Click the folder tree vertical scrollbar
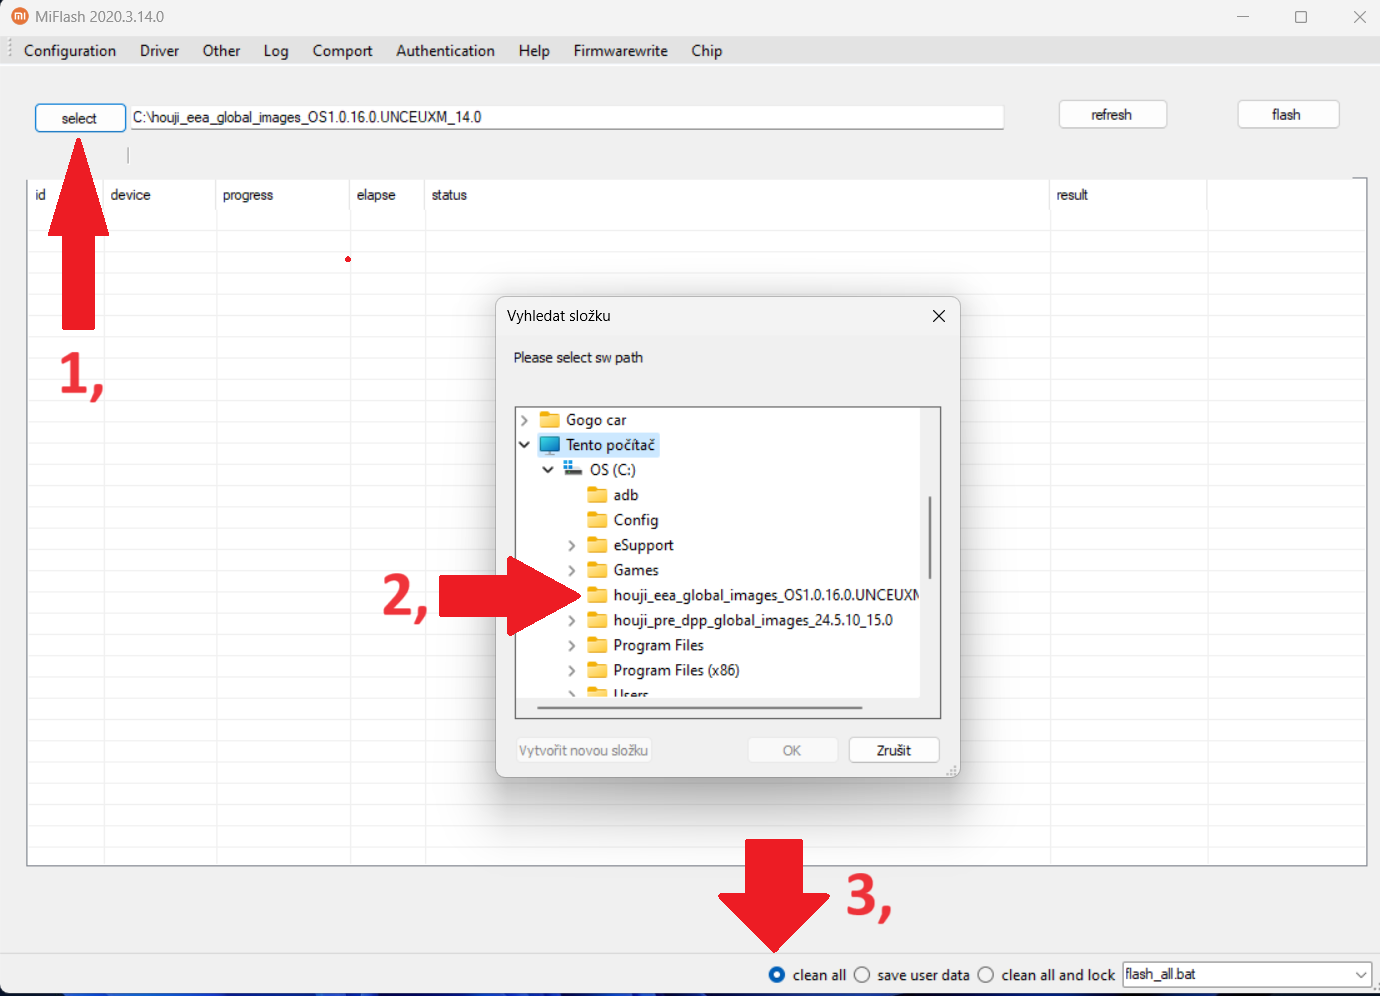The image size is (1380, 996). (x=930, y=538)
